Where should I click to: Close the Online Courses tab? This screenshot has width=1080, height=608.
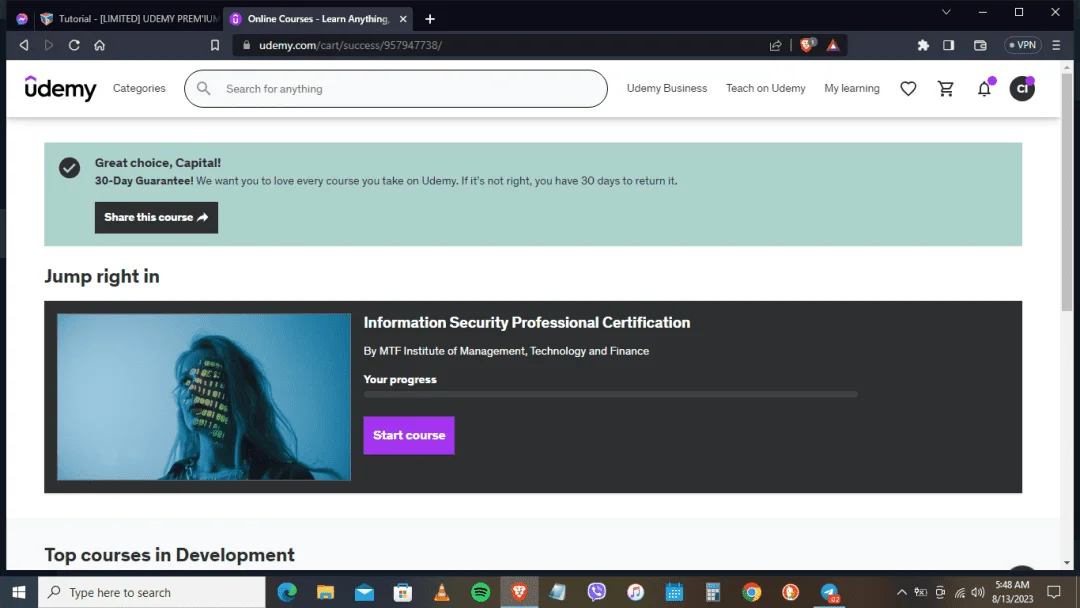click(x=403, y=19)
